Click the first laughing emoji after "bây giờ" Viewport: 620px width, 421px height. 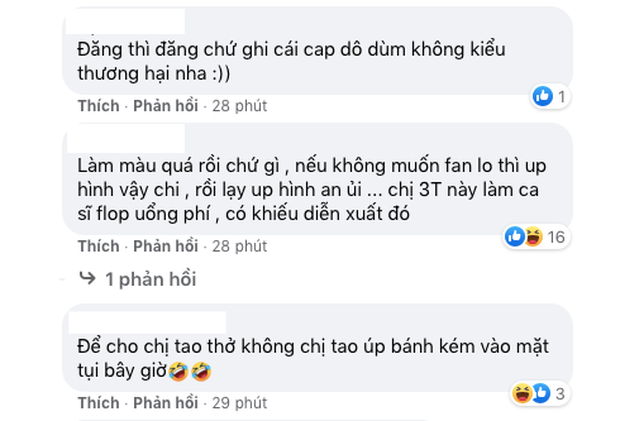pyautogui.click(x=178, y=371)
